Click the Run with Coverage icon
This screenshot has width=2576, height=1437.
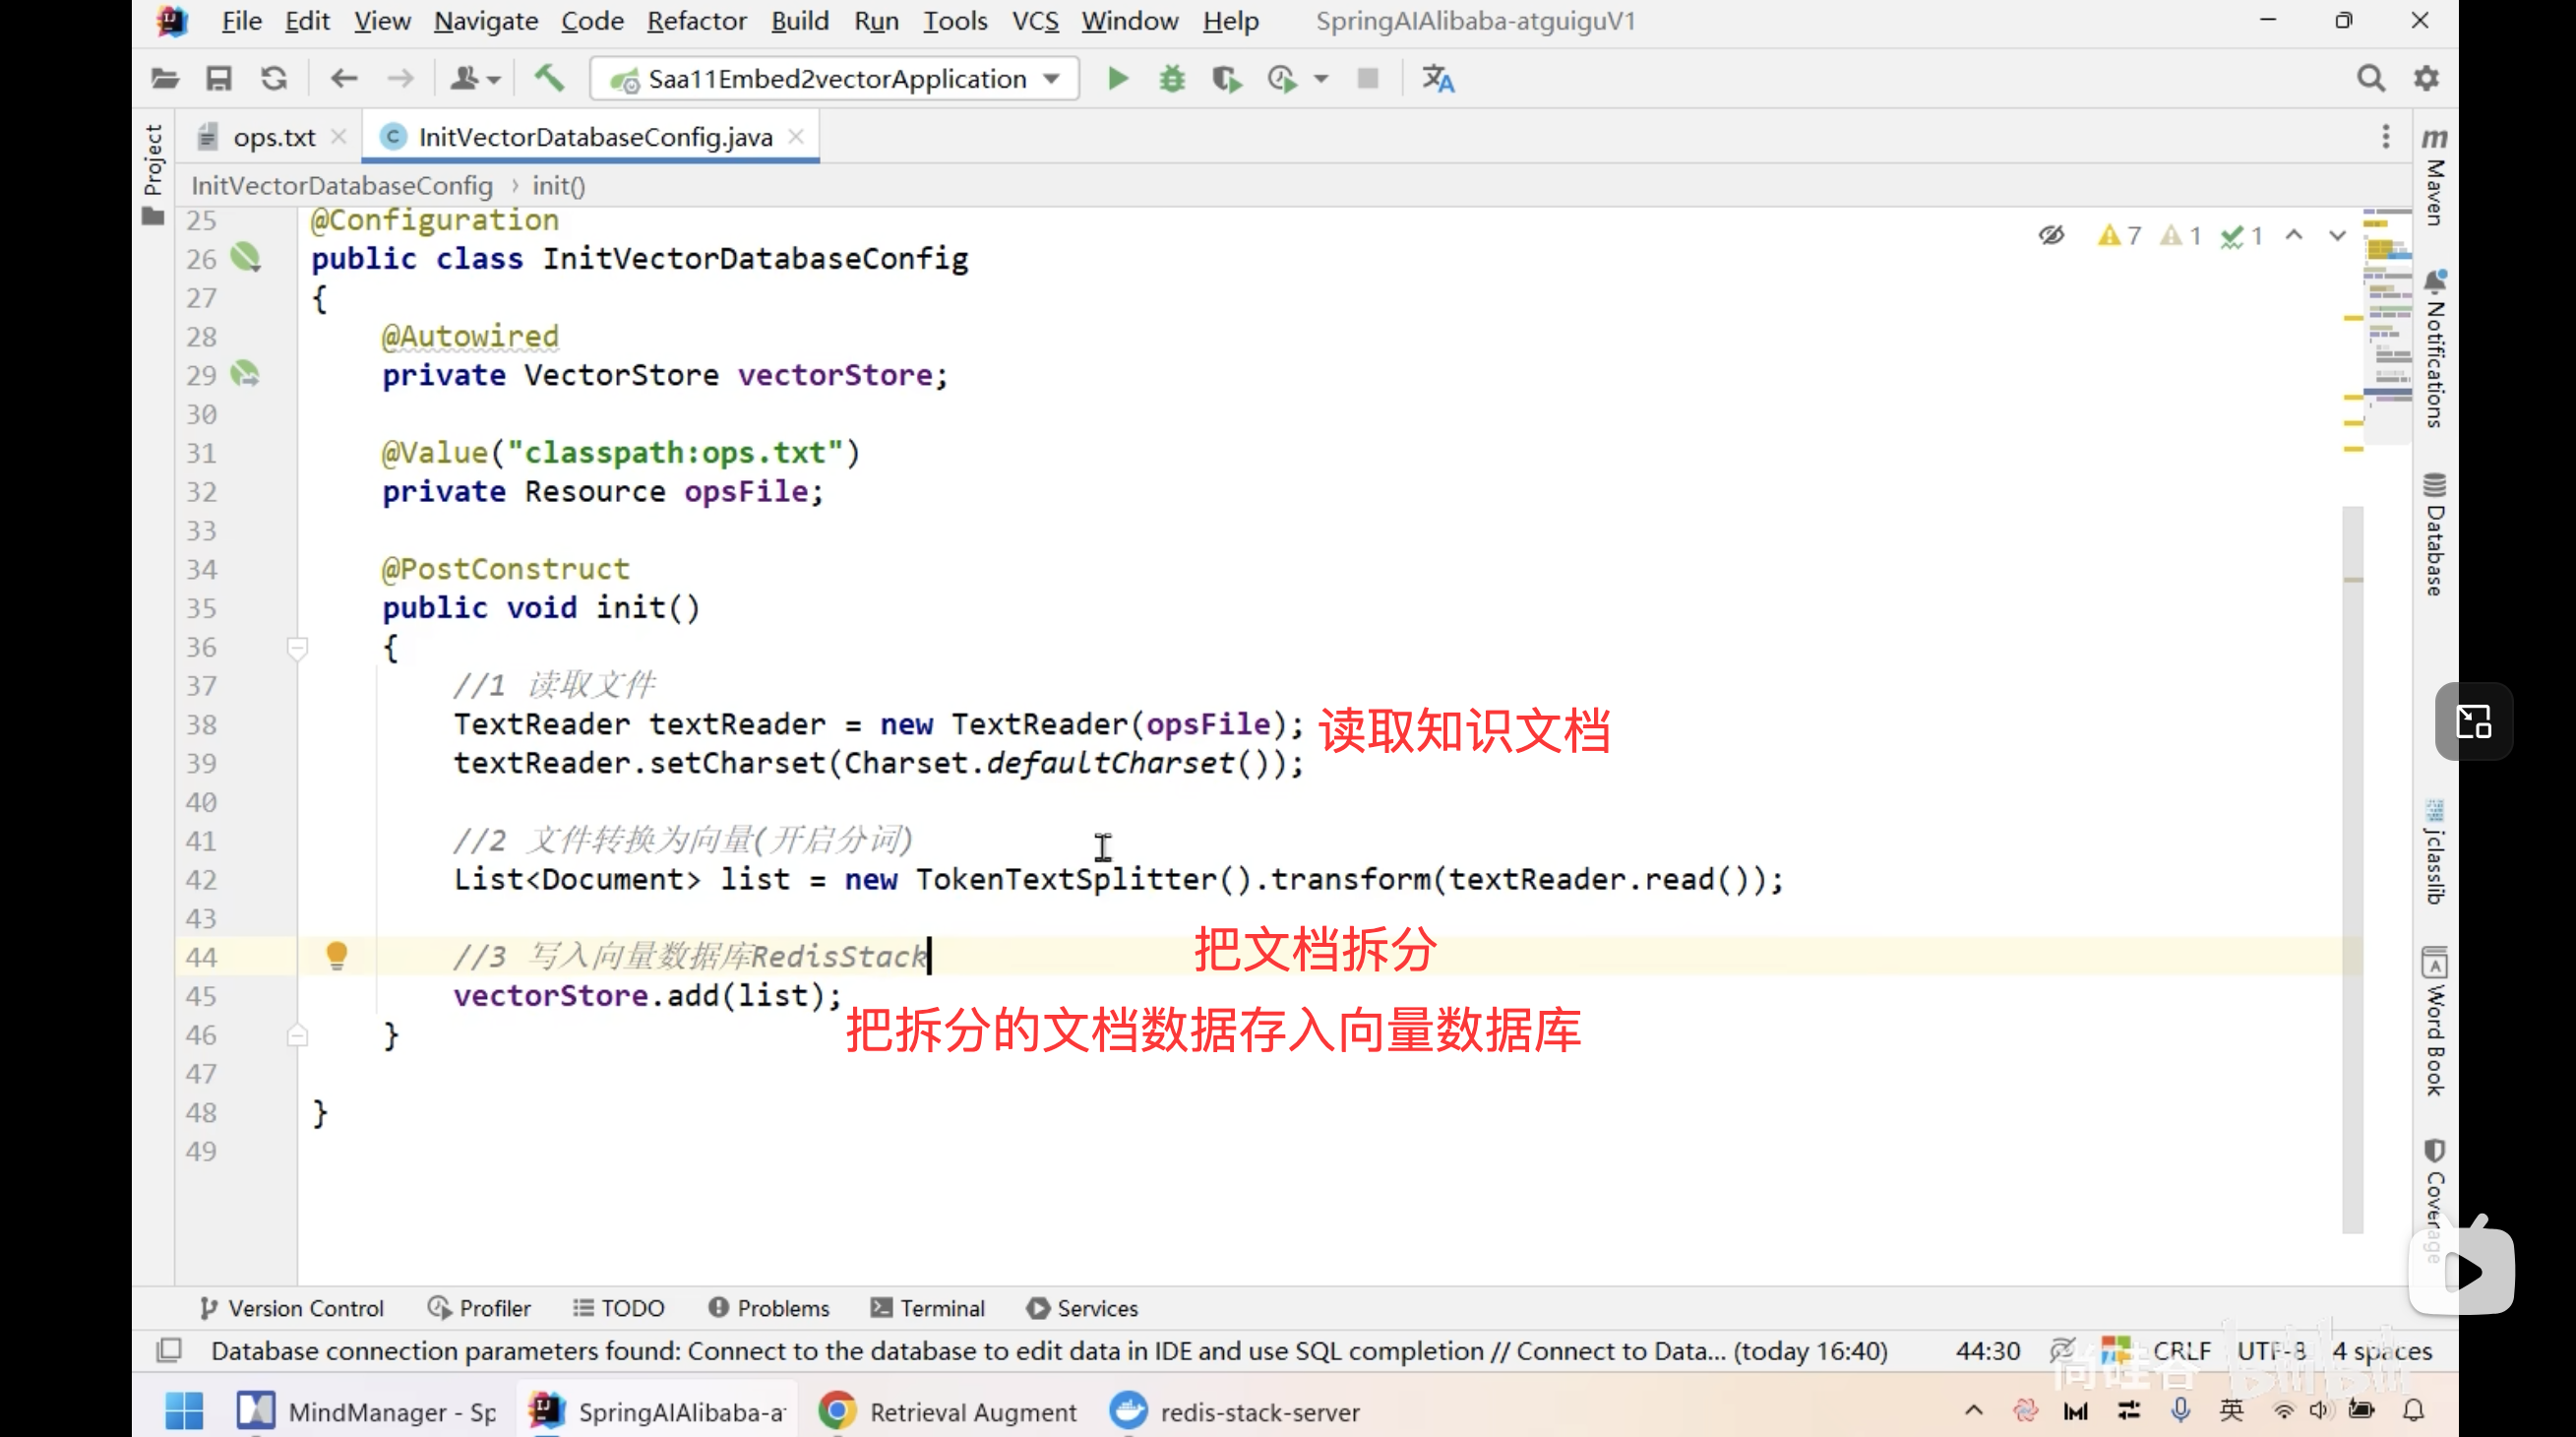coord(1226,78)
